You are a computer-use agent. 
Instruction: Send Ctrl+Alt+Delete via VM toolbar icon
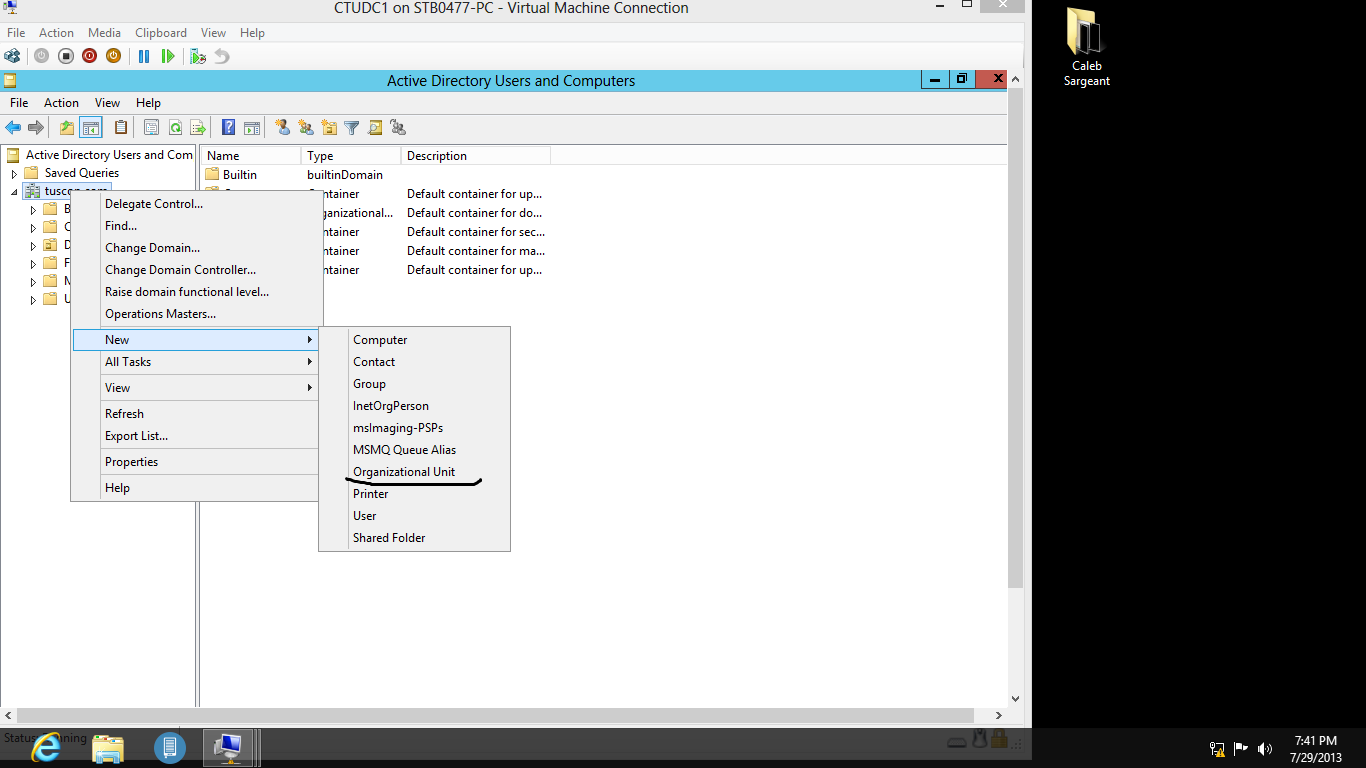click(12, 56)
